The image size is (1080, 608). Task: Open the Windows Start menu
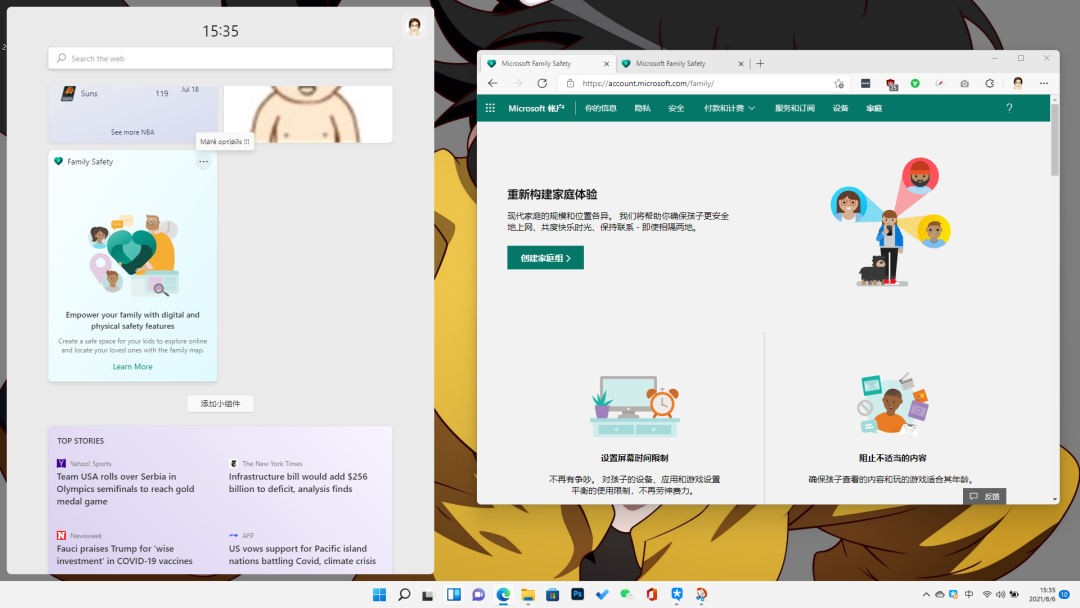point(380,594)
